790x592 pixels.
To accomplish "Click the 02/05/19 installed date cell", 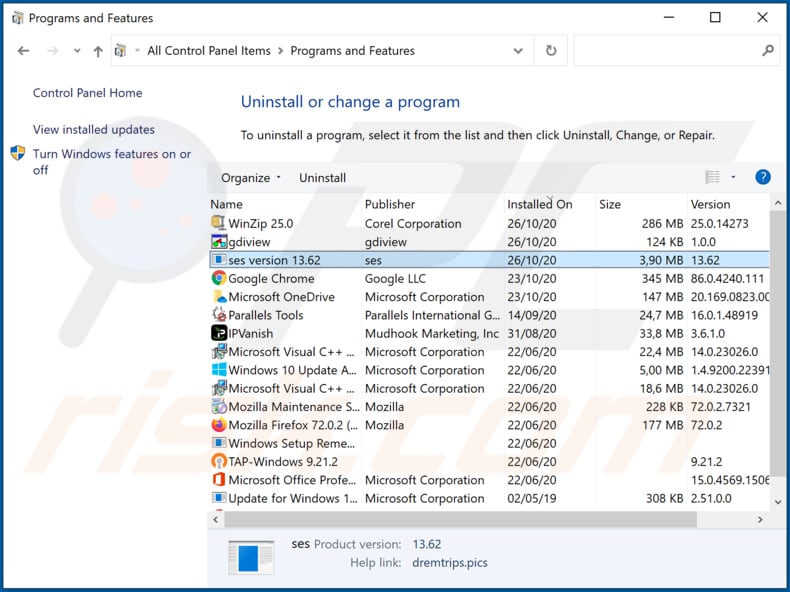I will (532, 498).
